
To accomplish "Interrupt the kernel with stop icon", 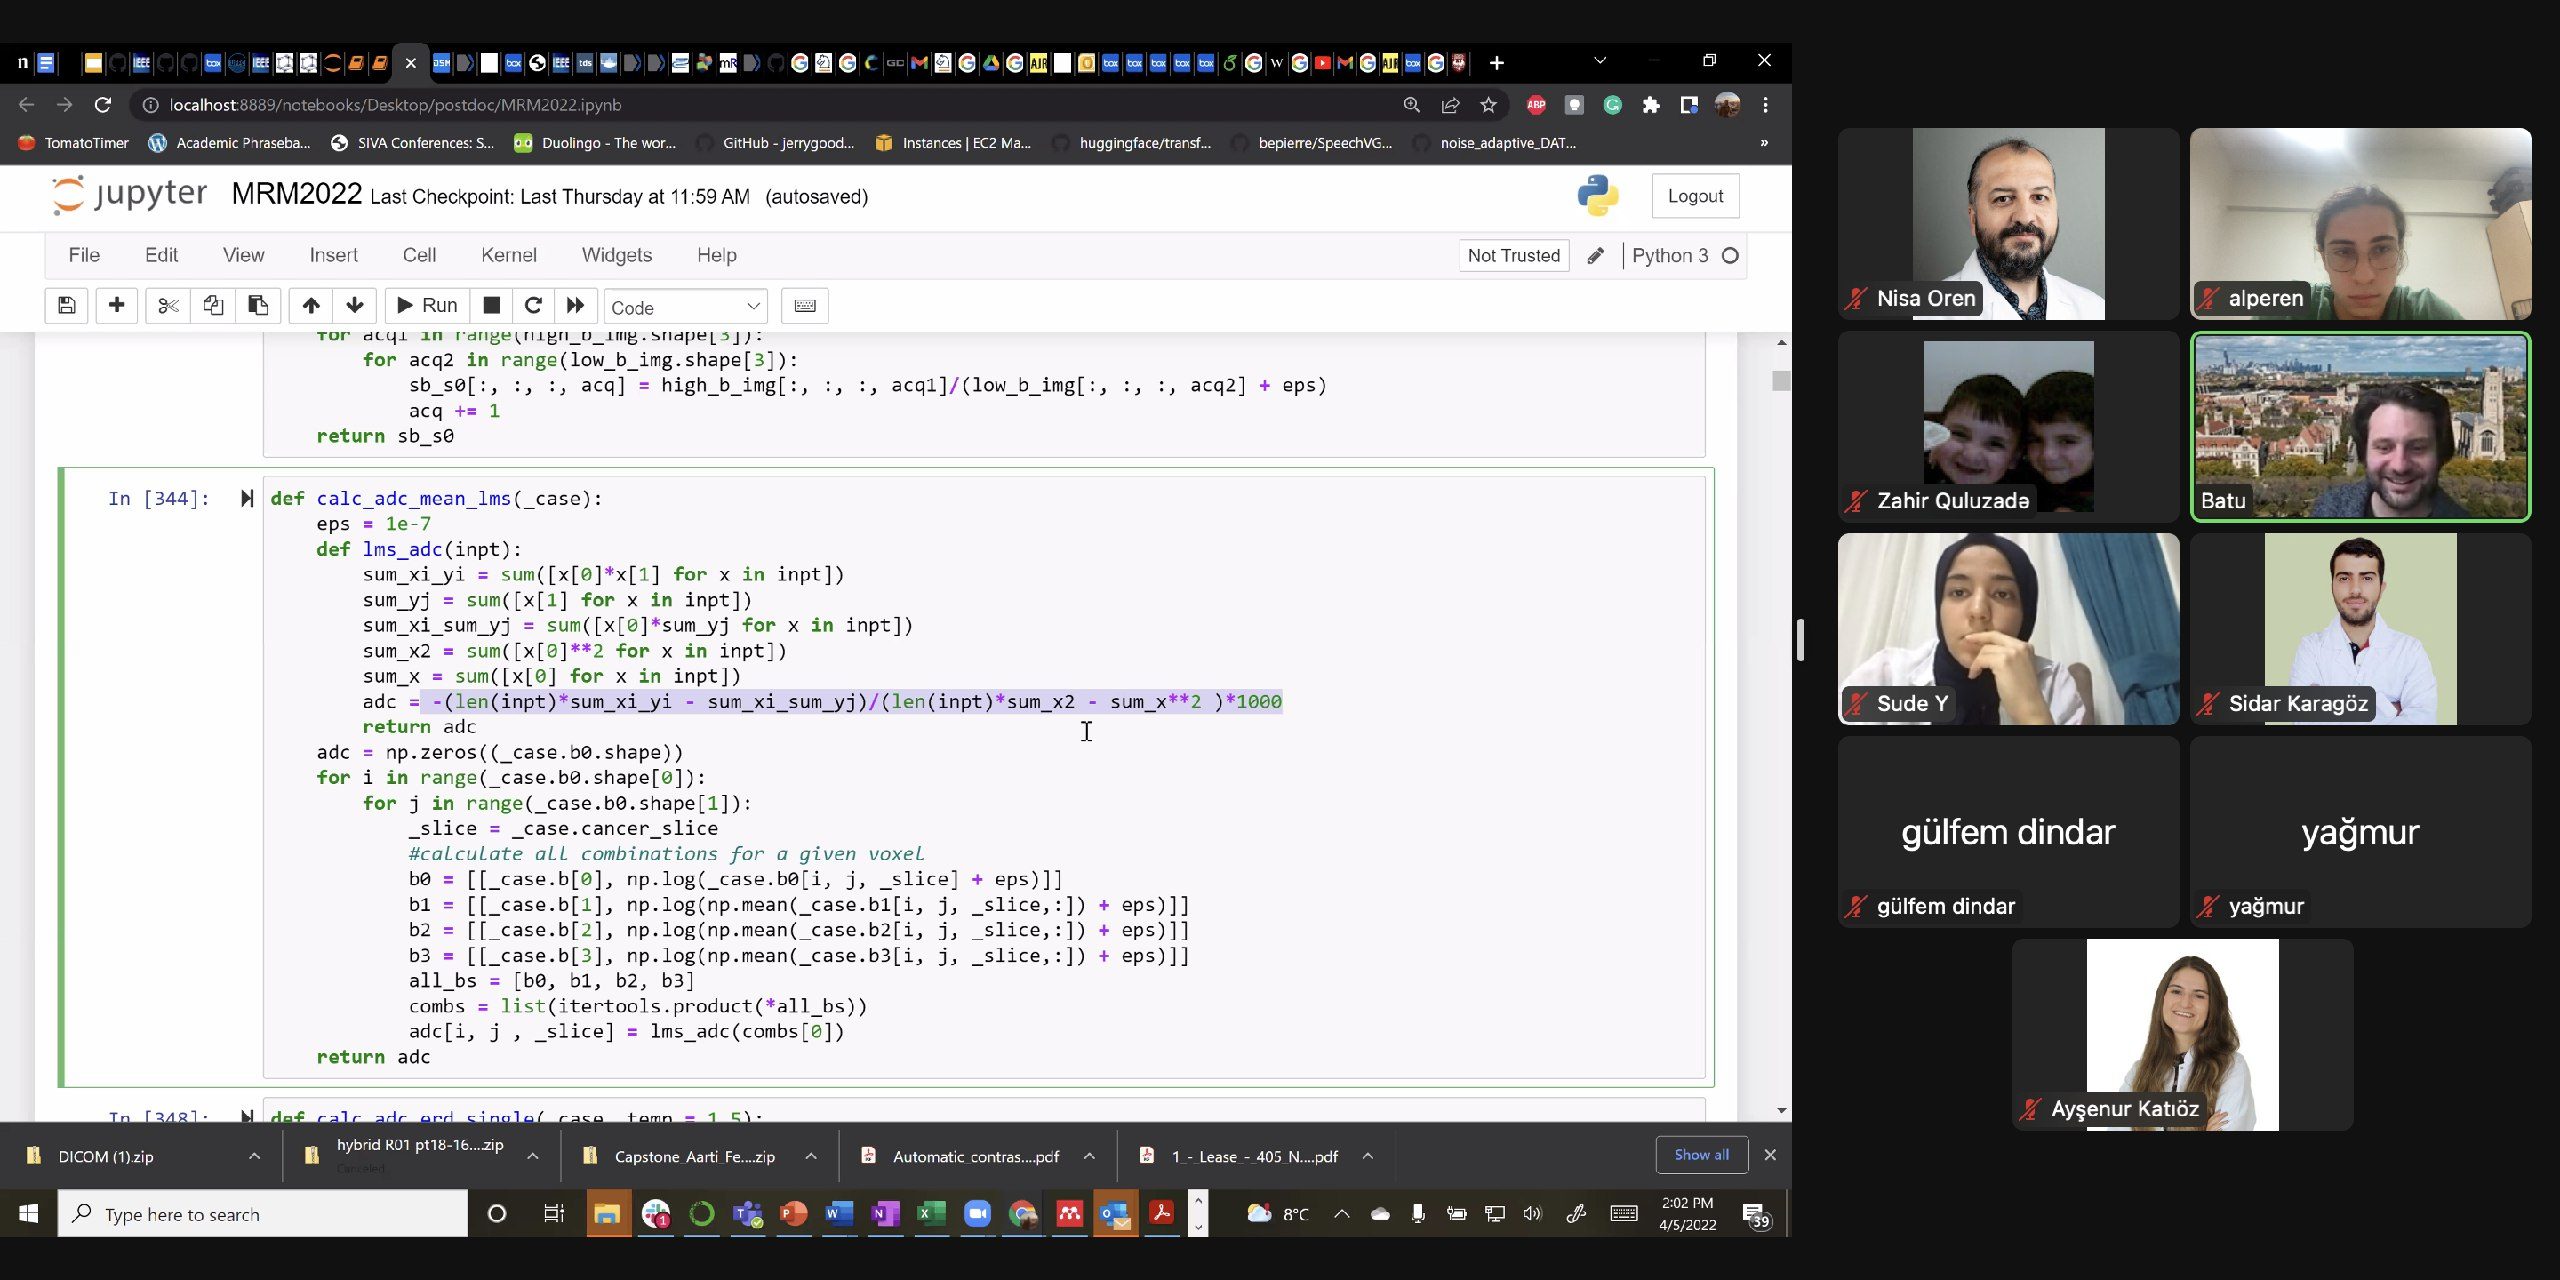I will pyautogui.click(x=491, y=306).
